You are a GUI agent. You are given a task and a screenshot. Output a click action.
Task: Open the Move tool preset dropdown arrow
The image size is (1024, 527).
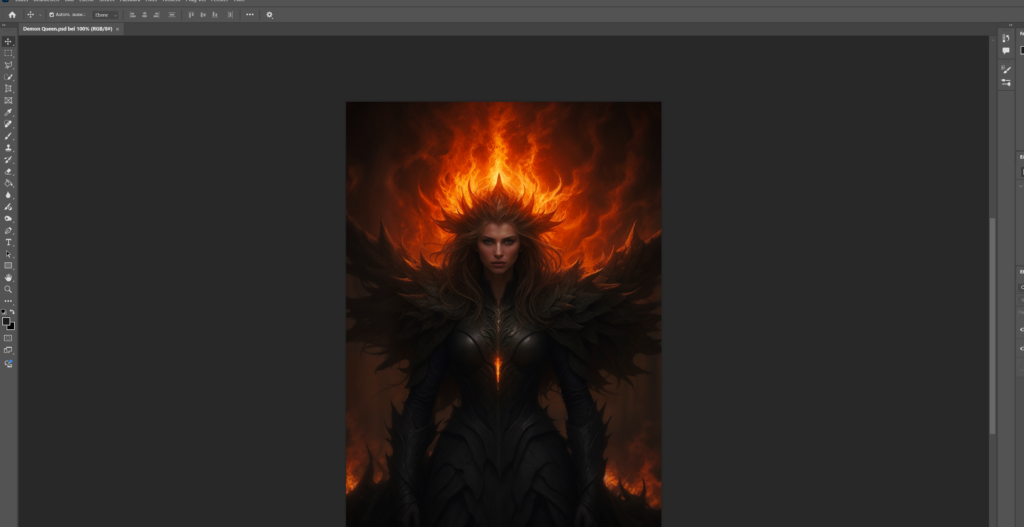[40, 15]
